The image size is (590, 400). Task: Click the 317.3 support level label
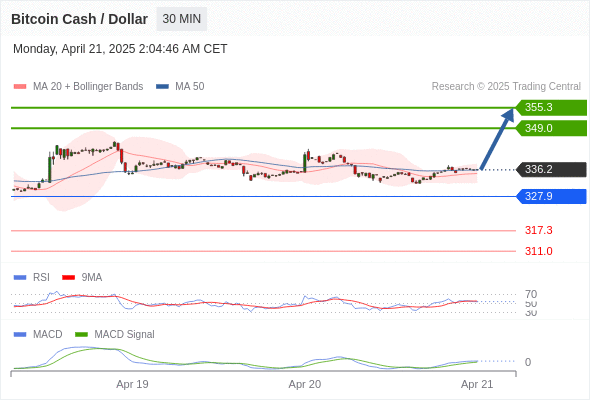[x=538, y=230]
